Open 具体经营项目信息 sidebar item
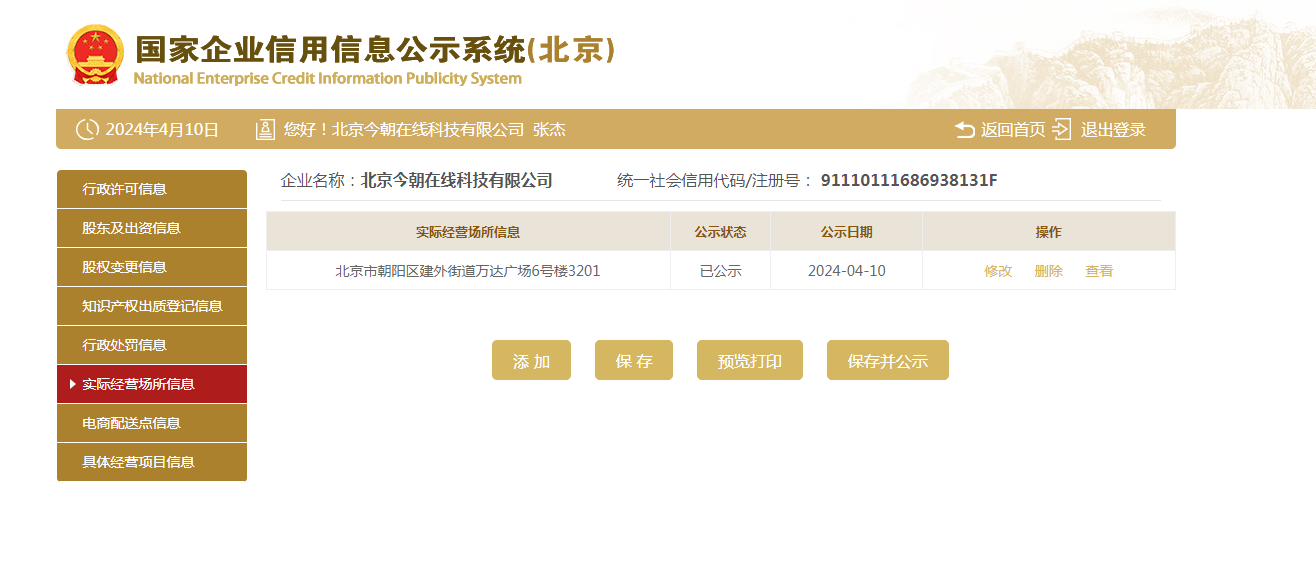 coord(152,462)
